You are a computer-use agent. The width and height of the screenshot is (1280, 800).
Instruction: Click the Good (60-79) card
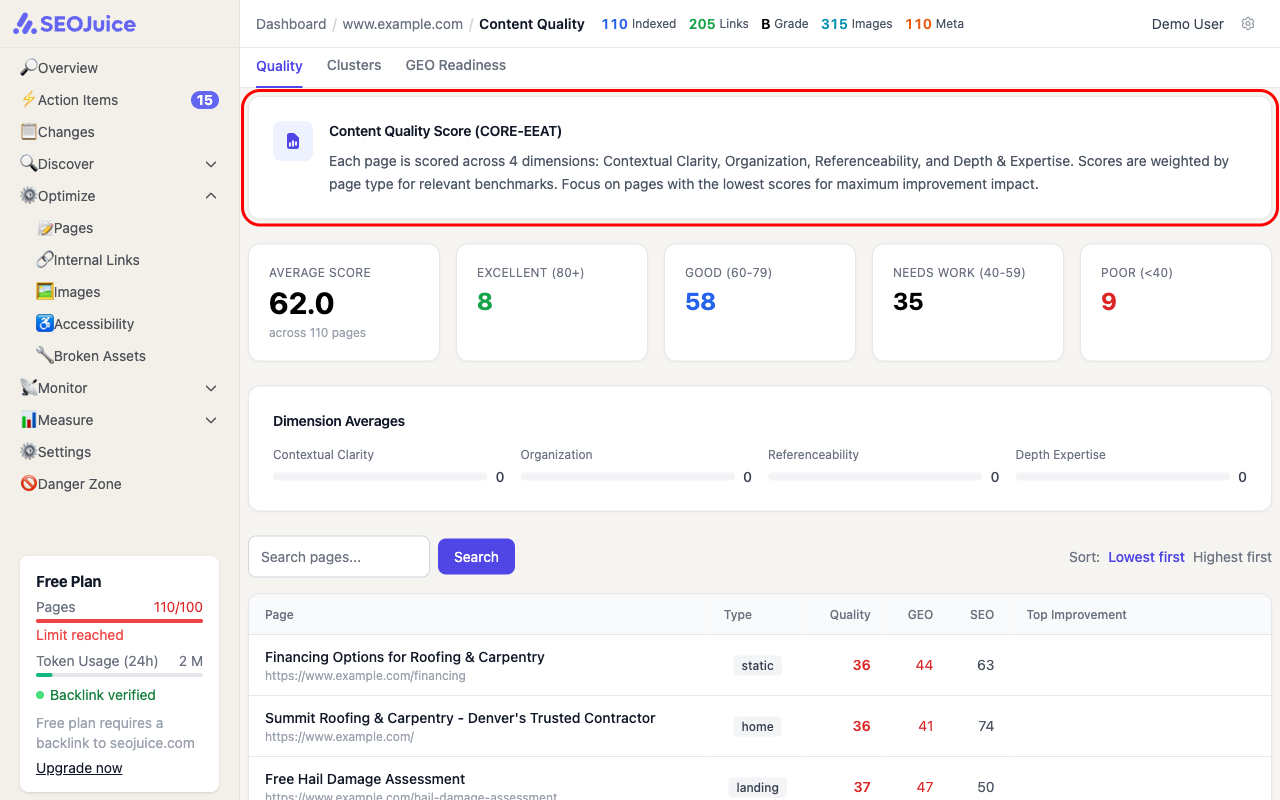tap(760, 302)
